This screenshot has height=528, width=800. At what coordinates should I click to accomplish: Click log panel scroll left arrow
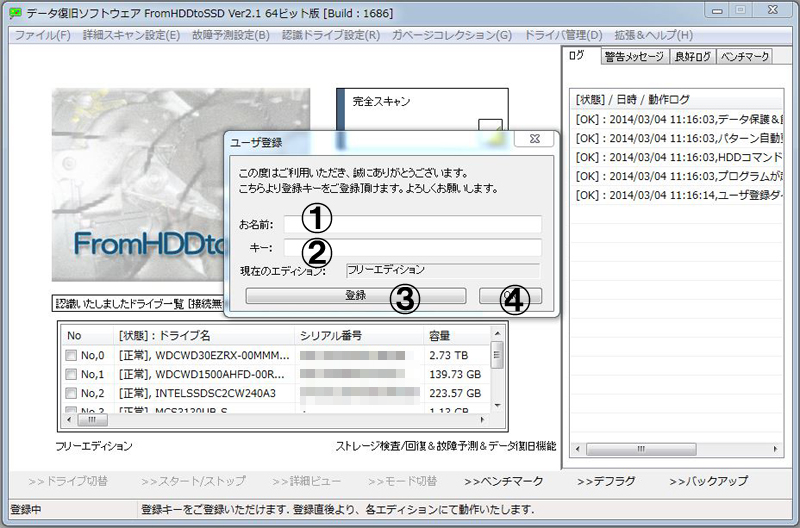point(578,449)
